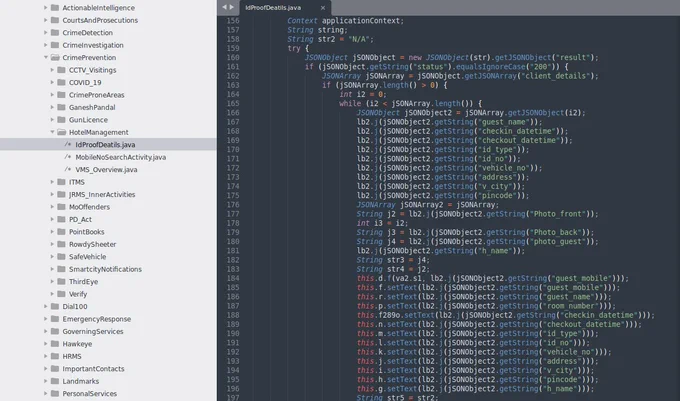680x401 pixels.
Task: Click the HRMS folder icon
Action: click(55, 356)
